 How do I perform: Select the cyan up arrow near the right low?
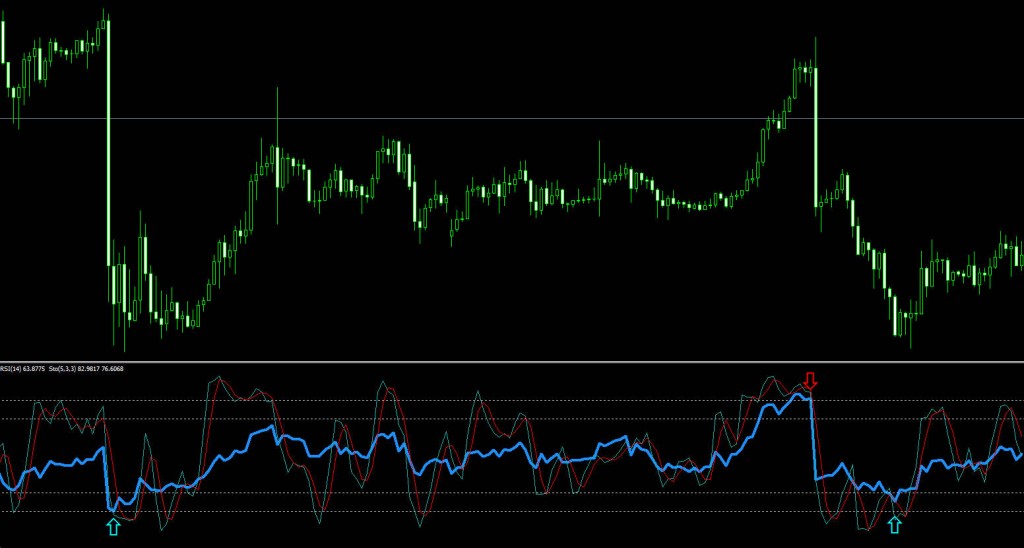pos(895,525)
